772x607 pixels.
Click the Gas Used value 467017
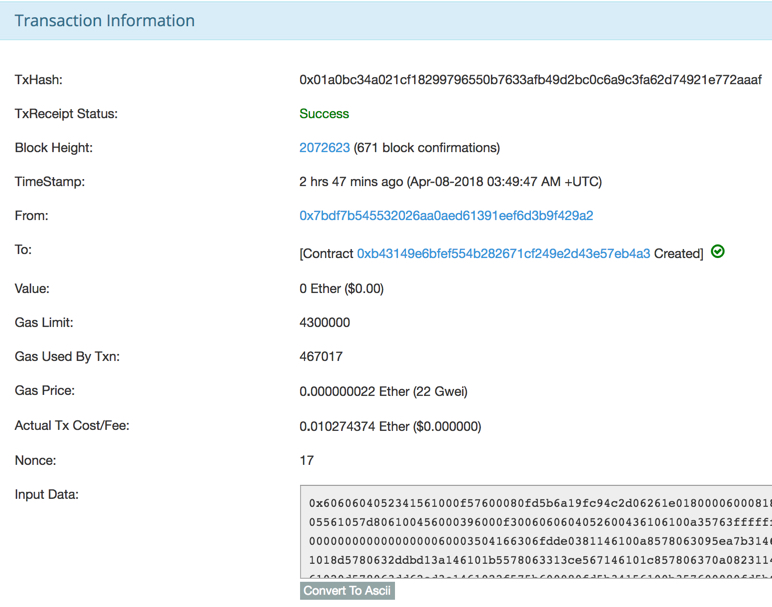(x=321, y=357)
